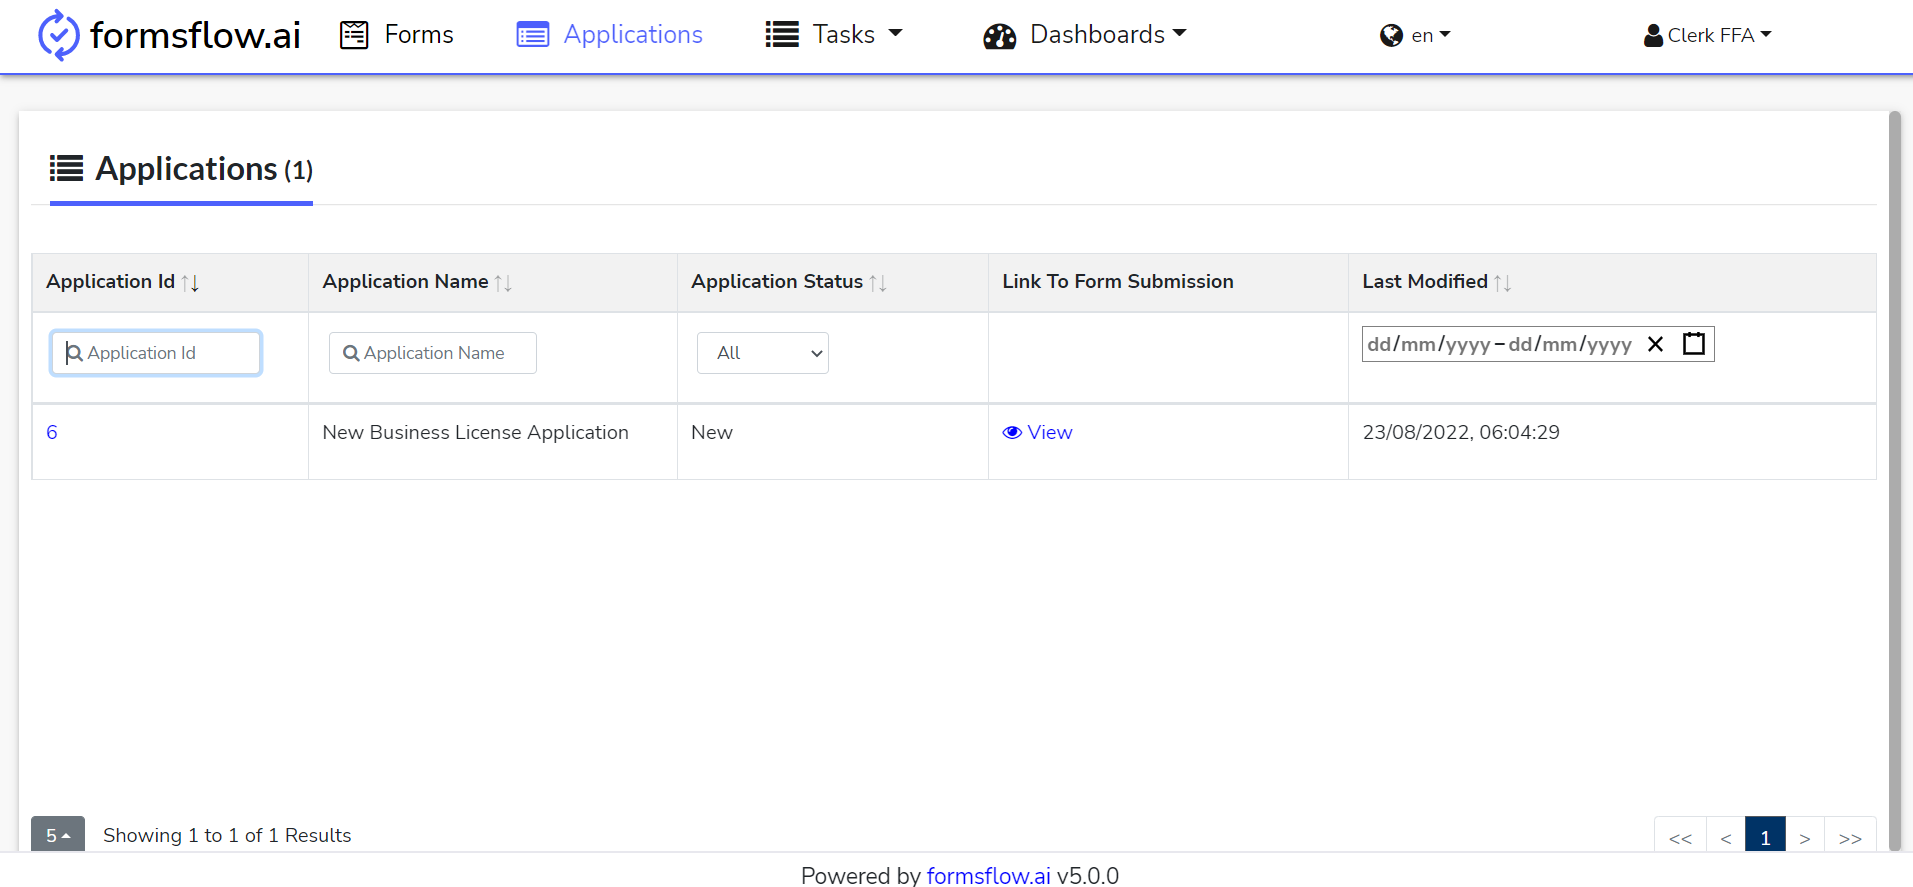The width and height of the screenshot is (1913, 887).
Task: Sort by Application Id arrows
Action: coord(190,283)
